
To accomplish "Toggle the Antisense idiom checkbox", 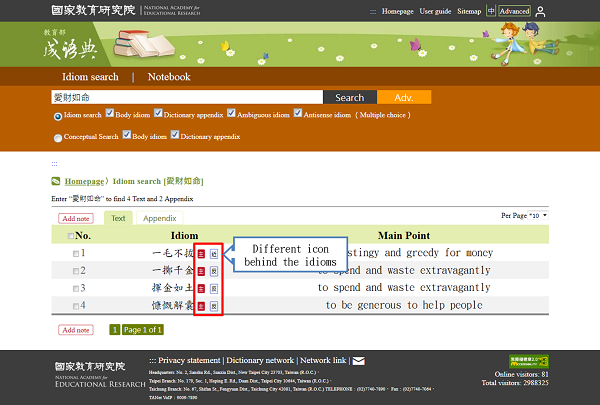I will pyautogui.click(x=296, y=114).
